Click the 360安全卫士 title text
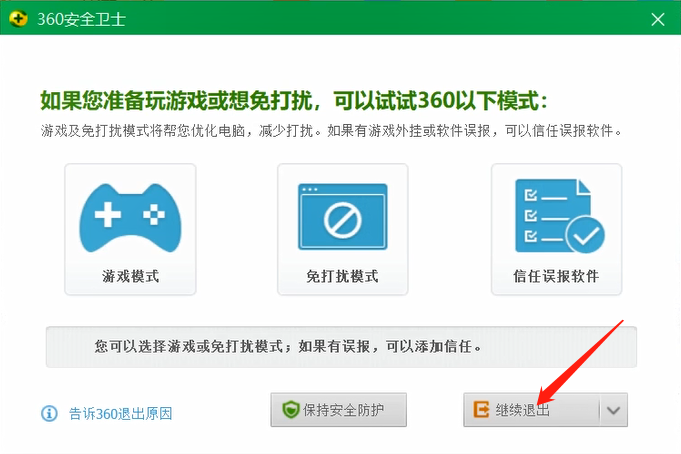Image resolution: width=681 pixels, height=454 pixels. (x=81, y=19)
